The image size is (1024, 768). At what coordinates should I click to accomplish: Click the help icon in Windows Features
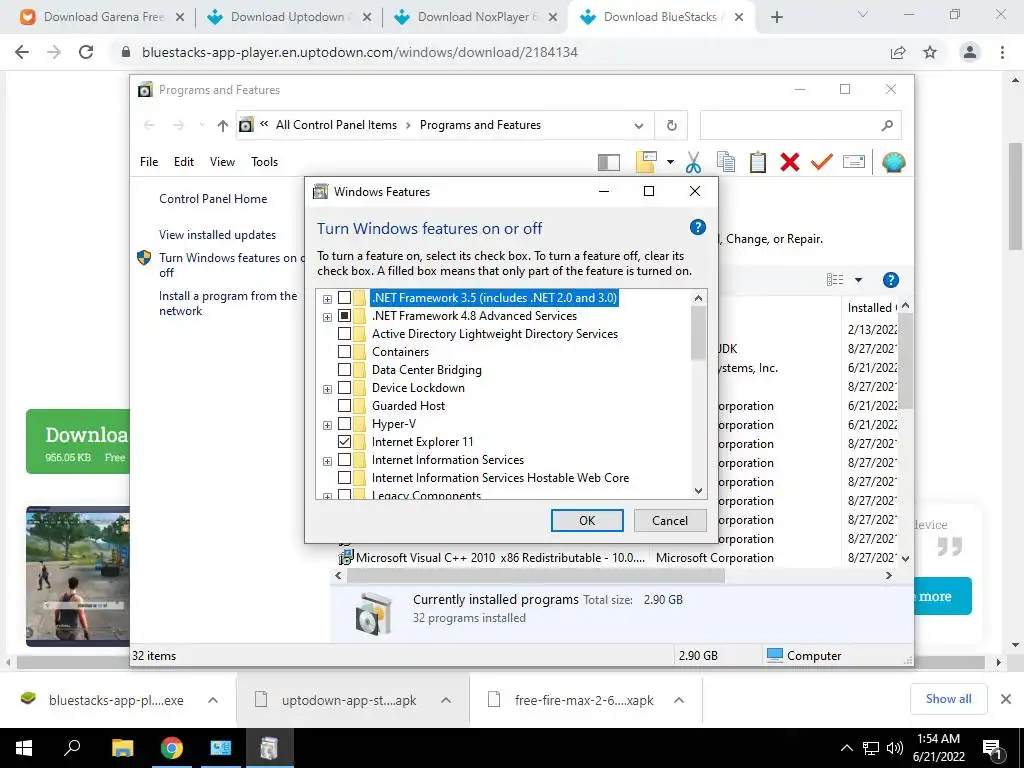coord(697,227)
